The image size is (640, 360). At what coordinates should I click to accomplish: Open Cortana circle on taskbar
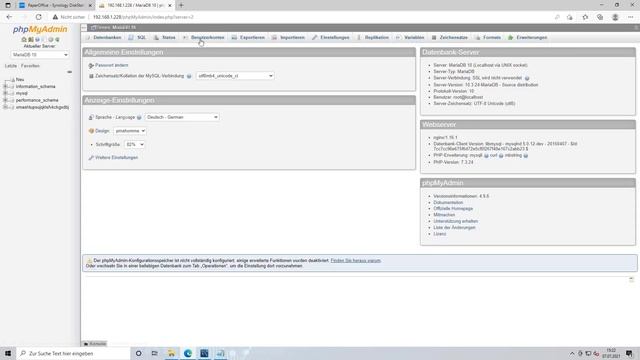tap(139, 353)
